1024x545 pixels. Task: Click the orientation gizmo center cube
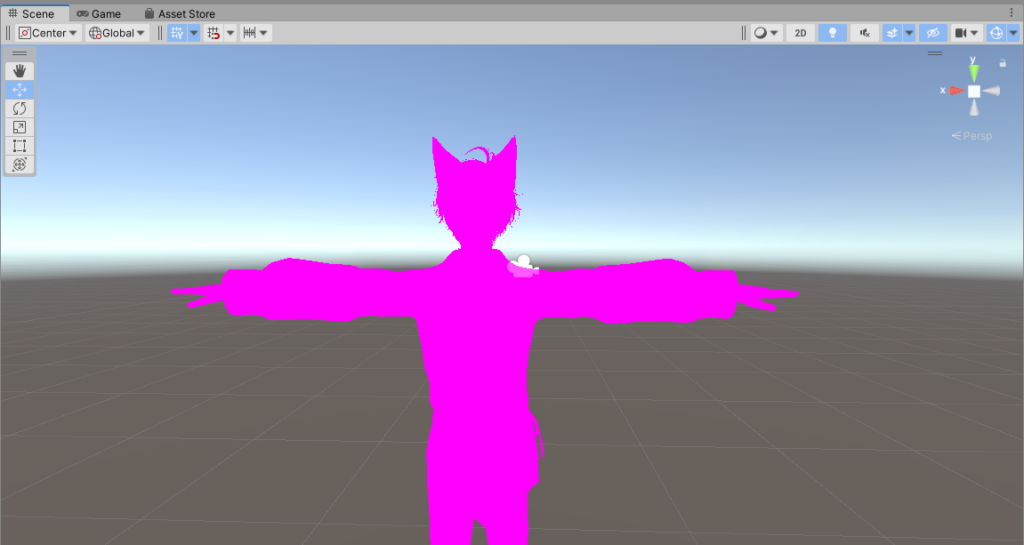point(974,91)
